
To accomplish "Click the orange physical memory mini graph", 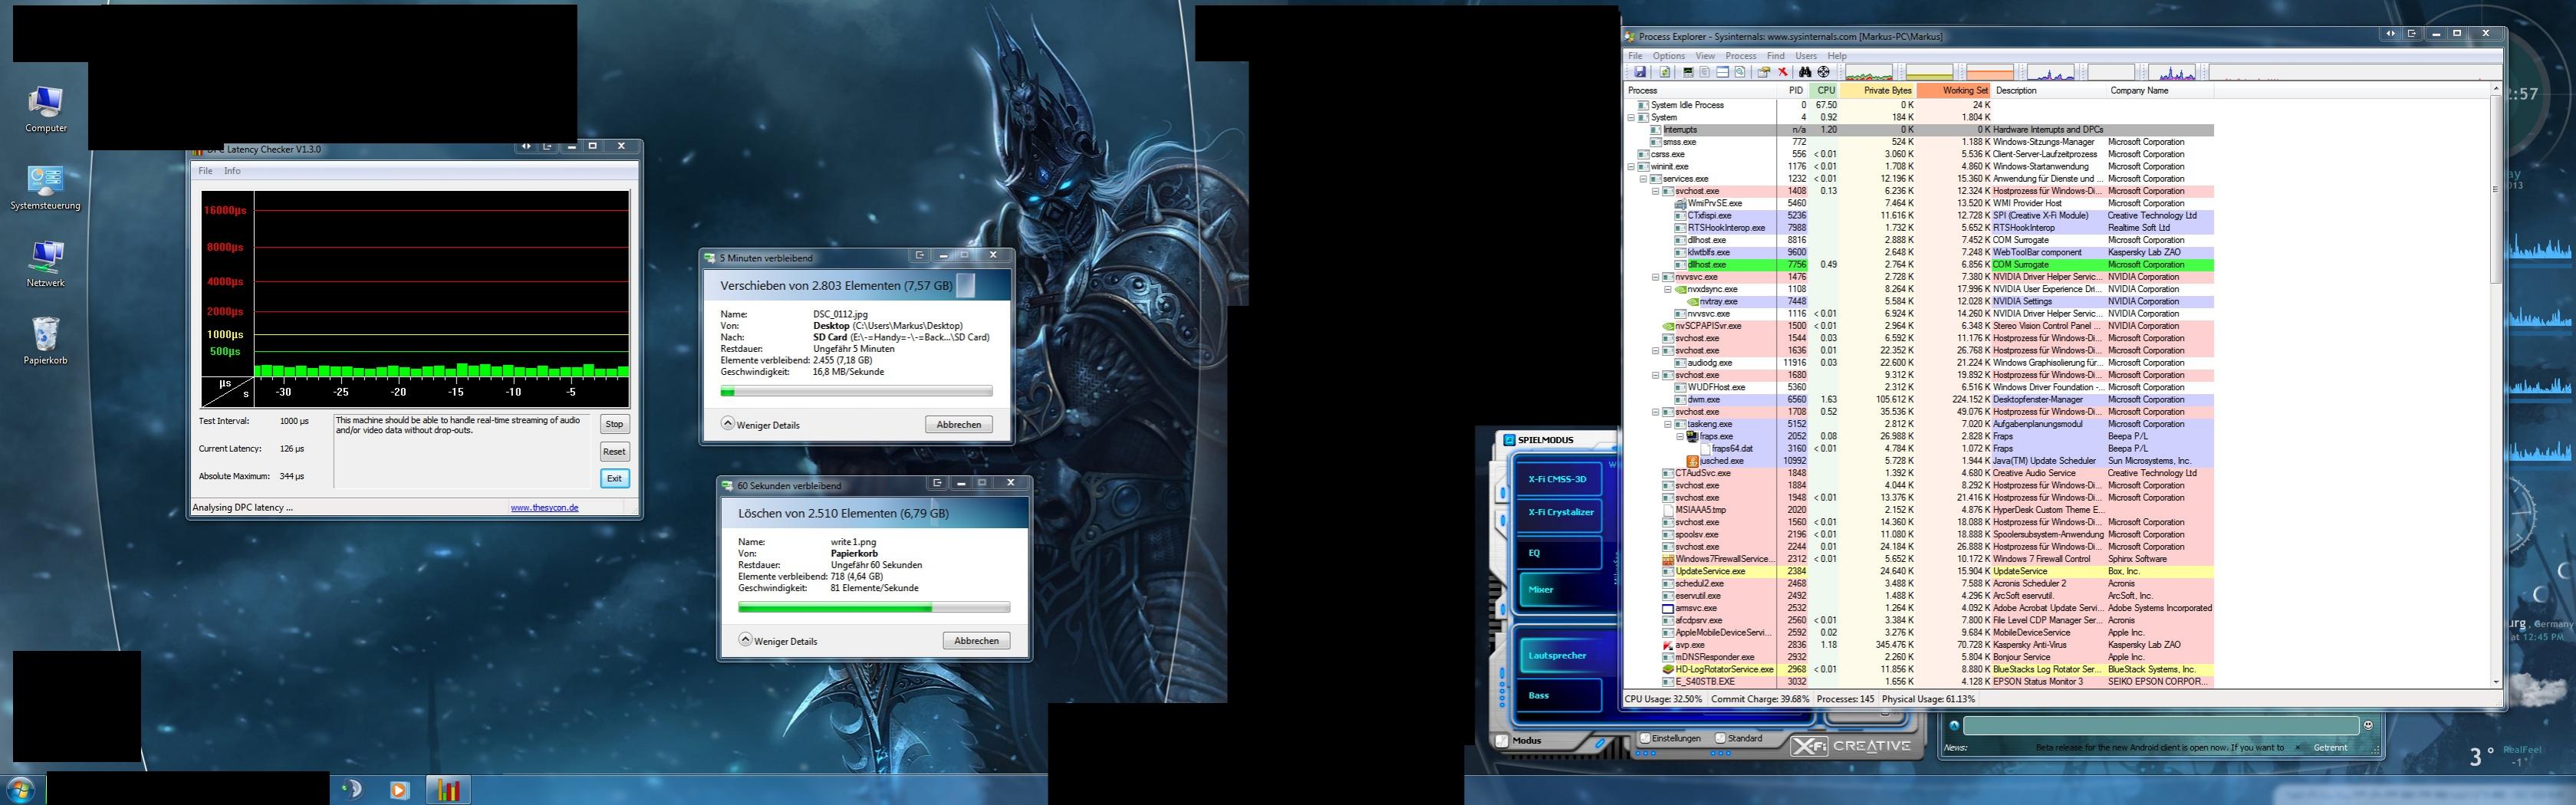I will point(1990,72).
